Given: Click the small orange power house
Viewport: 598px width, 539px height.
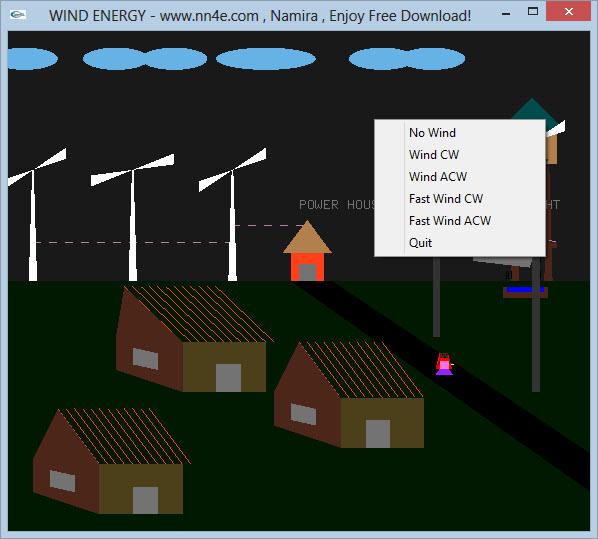Looking at the screenshot, I should click(x=307, y=252).
